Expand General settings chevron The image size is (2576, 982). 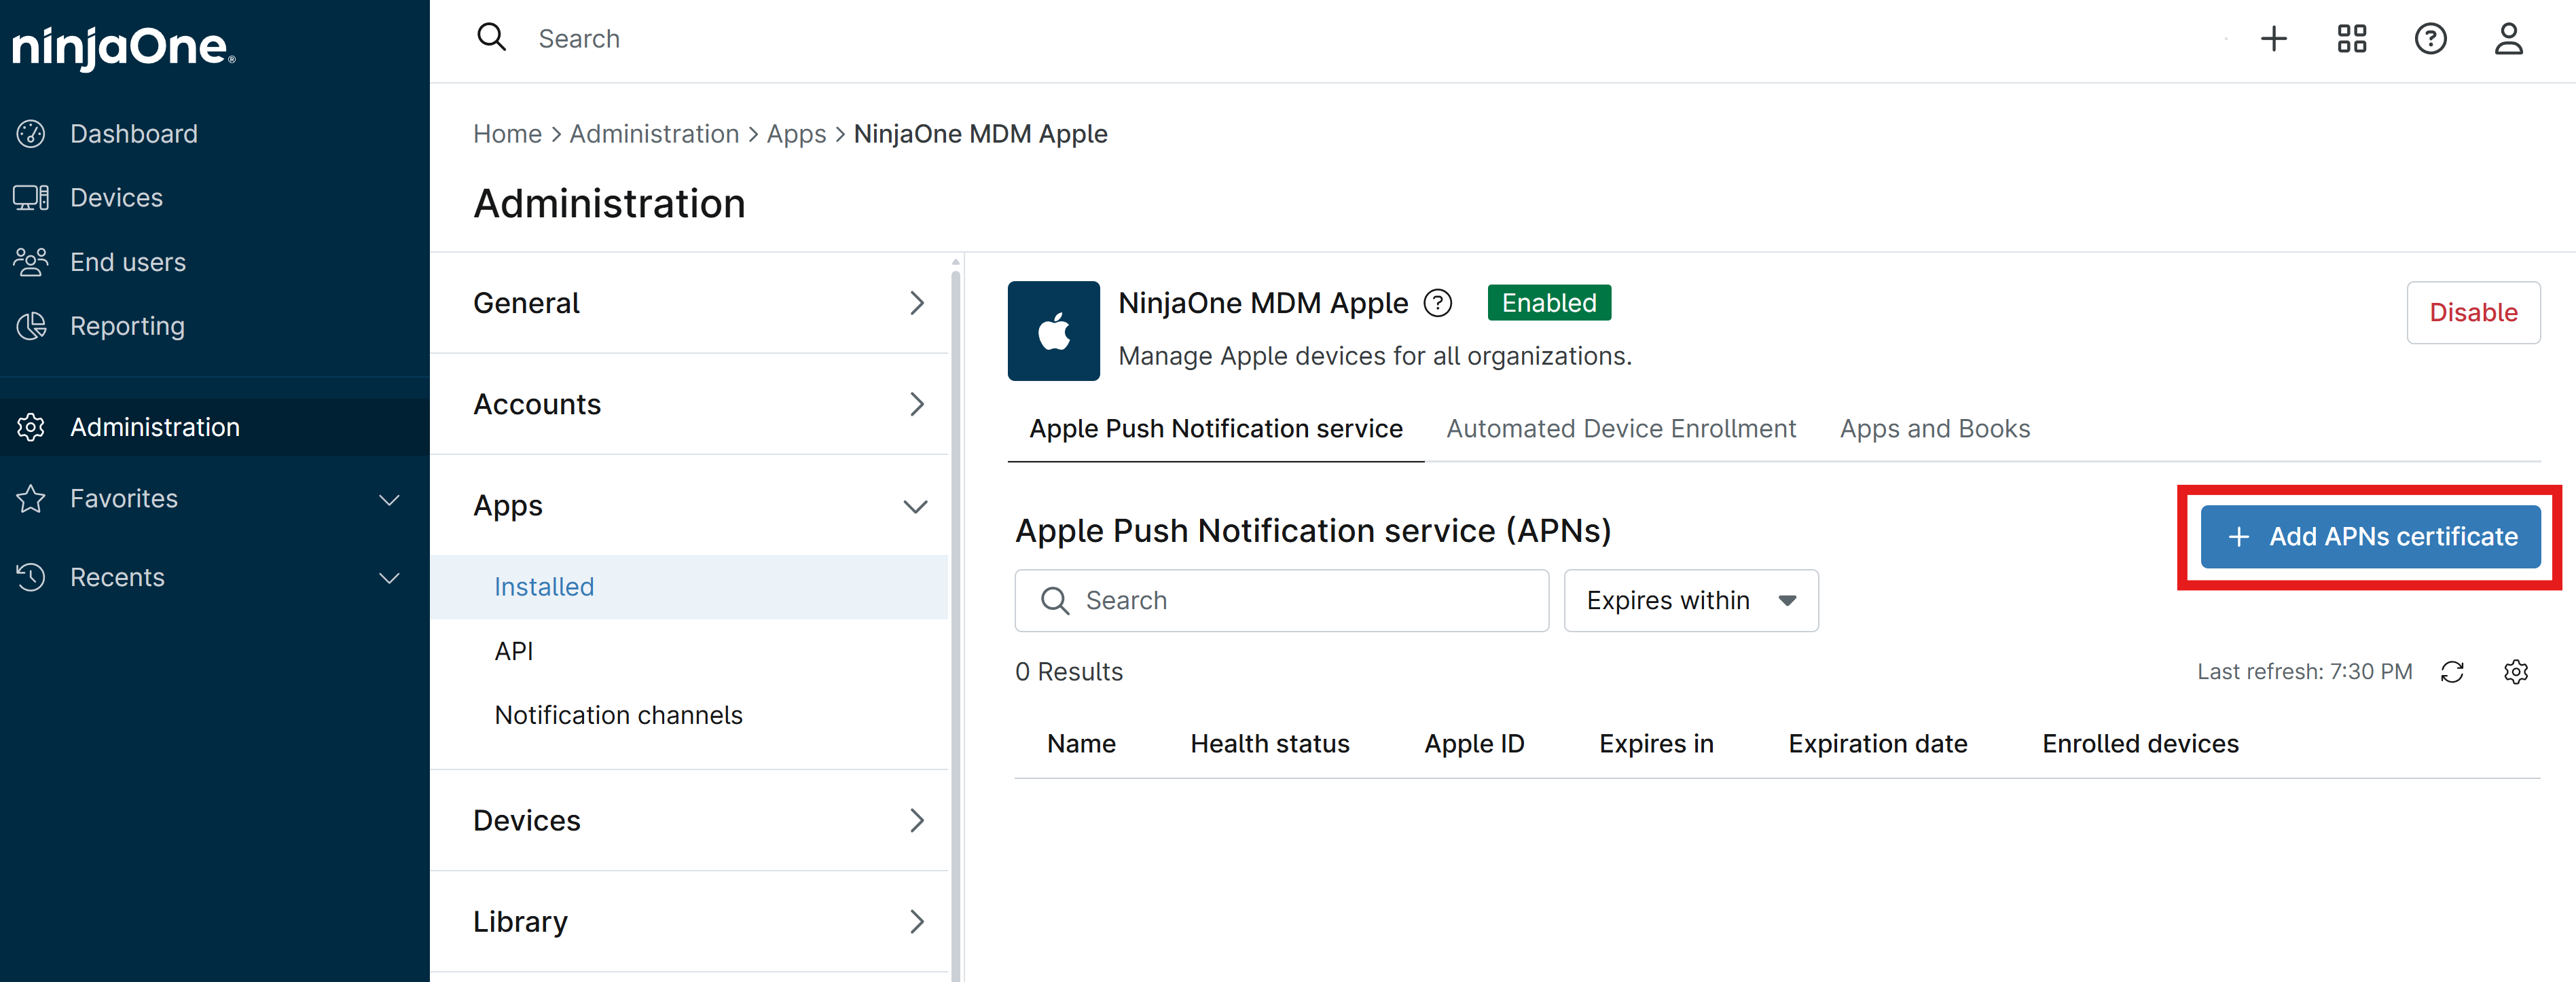(916, 303)
